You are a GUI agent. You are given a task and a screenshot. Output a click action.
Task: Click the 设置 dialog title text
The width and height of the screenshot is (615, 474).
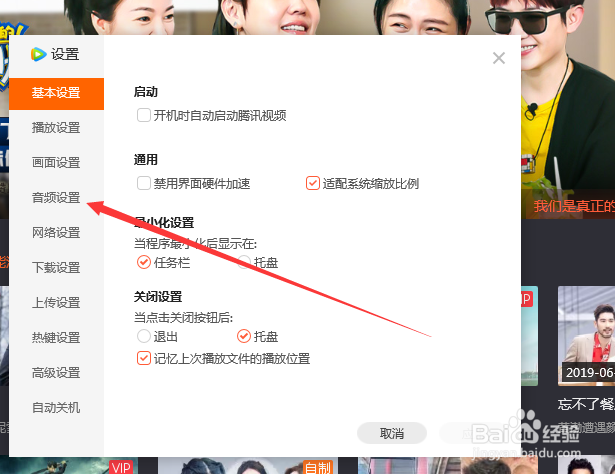pos(65,54)
